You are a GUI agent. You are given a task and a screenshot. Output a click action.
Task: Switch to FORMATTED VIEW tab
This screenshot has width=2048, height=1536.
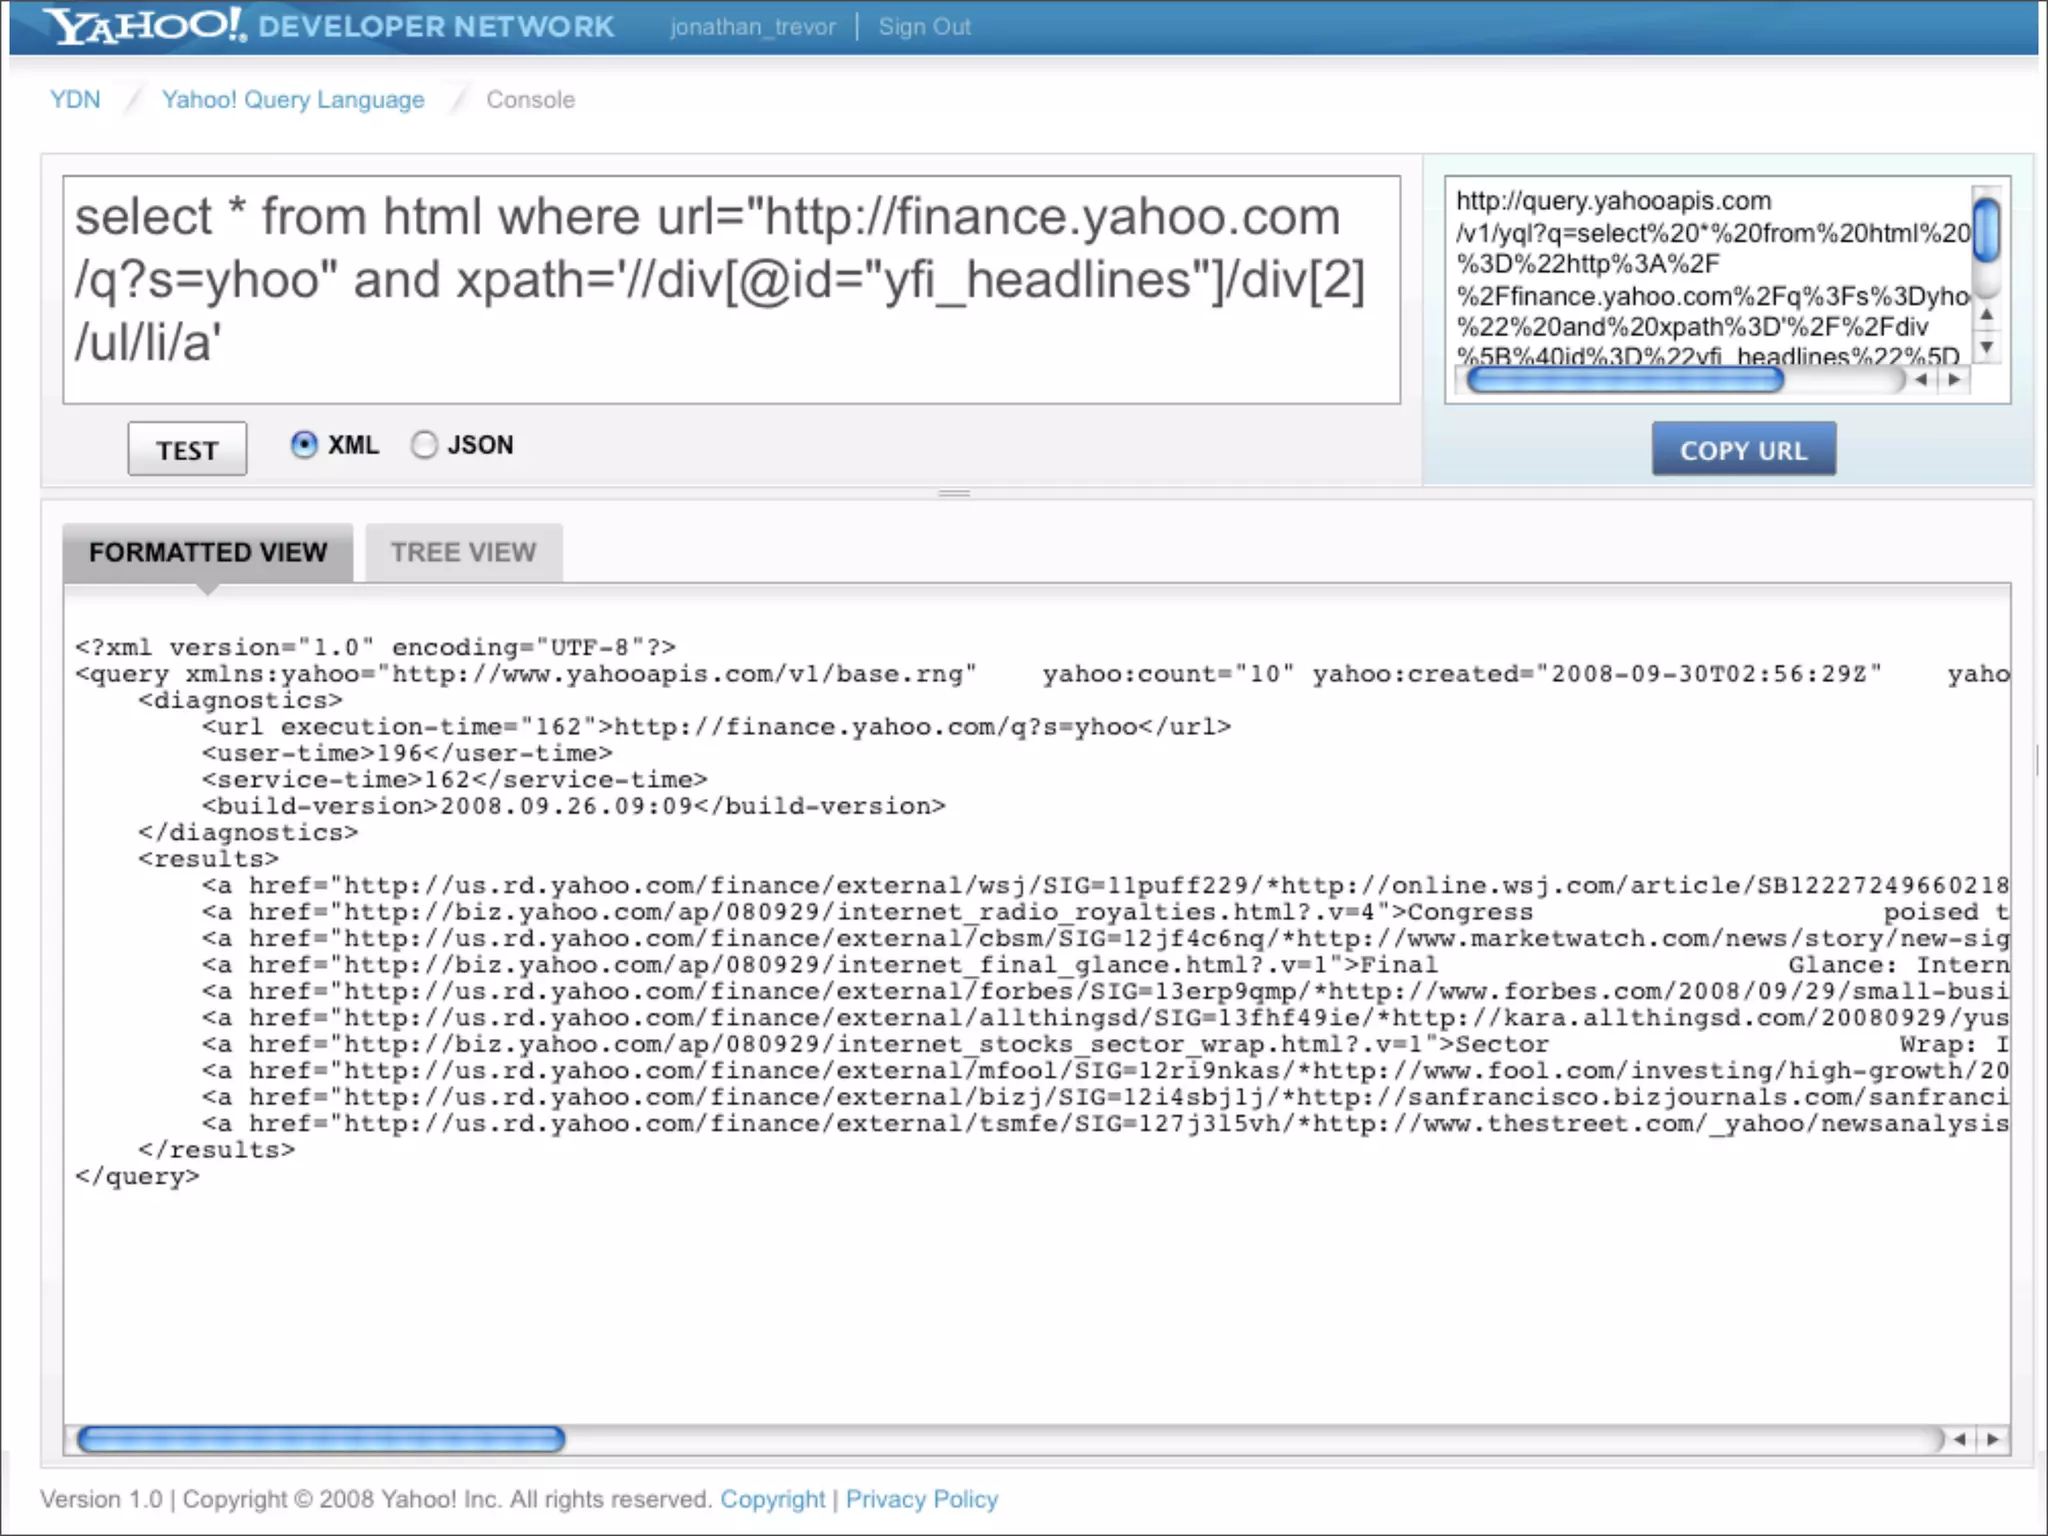pos(208,552)
